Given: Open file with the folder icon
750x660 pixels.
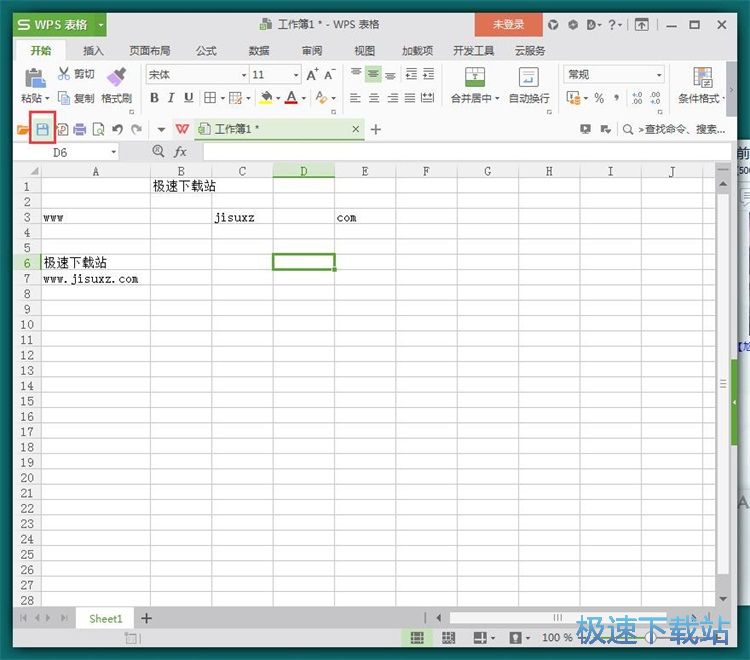Looking at the screenshot, I should pyautogui.click(x=22, y=130).
